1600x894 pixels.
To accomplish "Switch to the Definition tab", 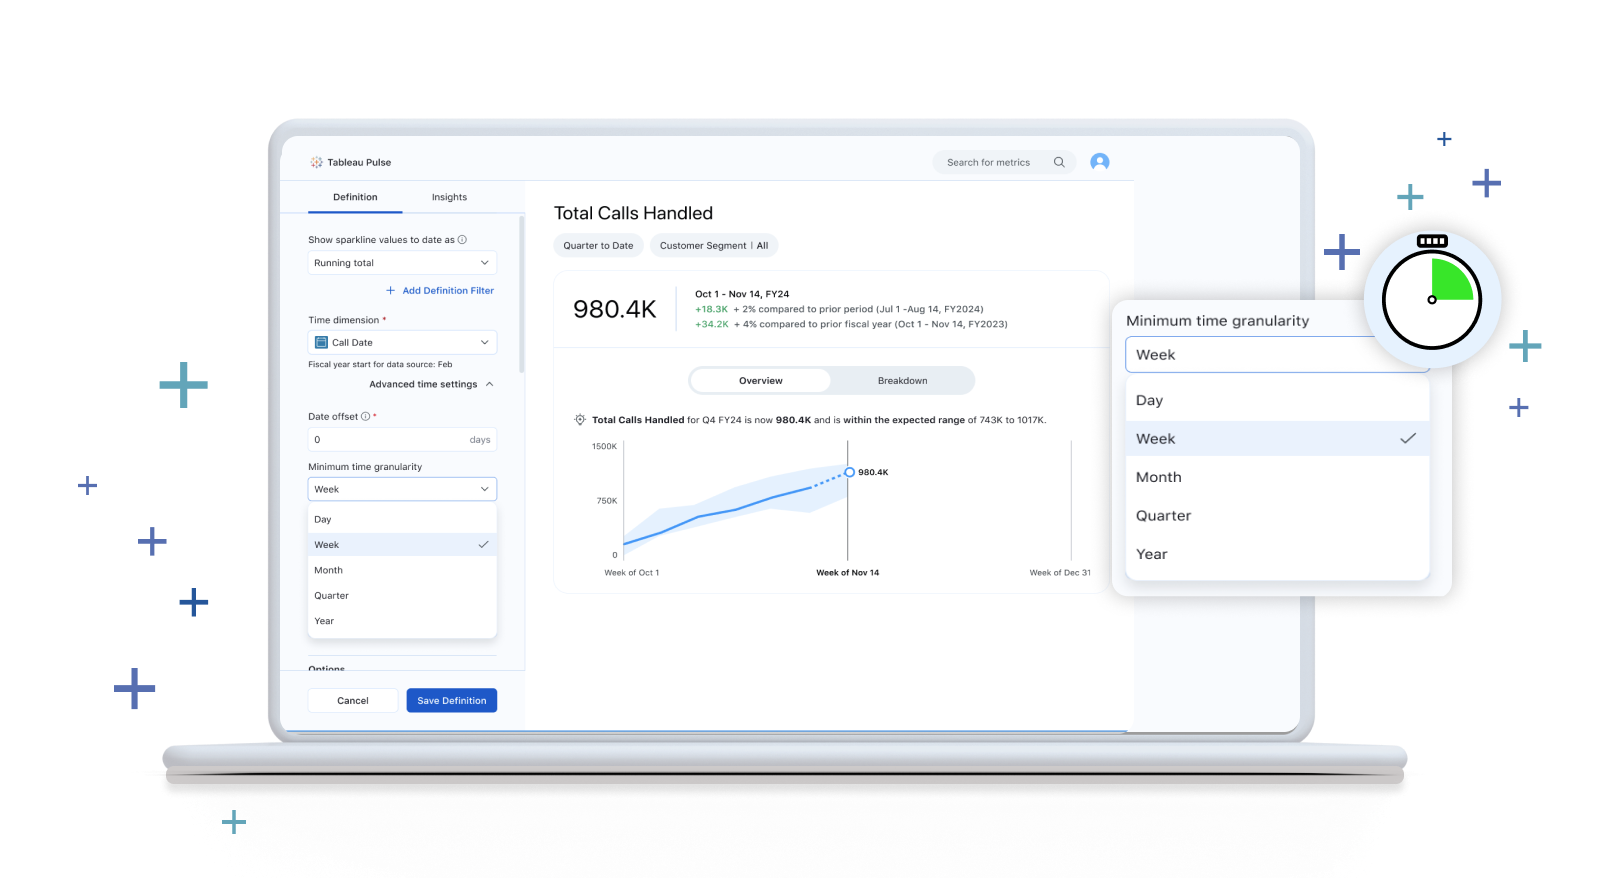I will [x=355, y=197].
